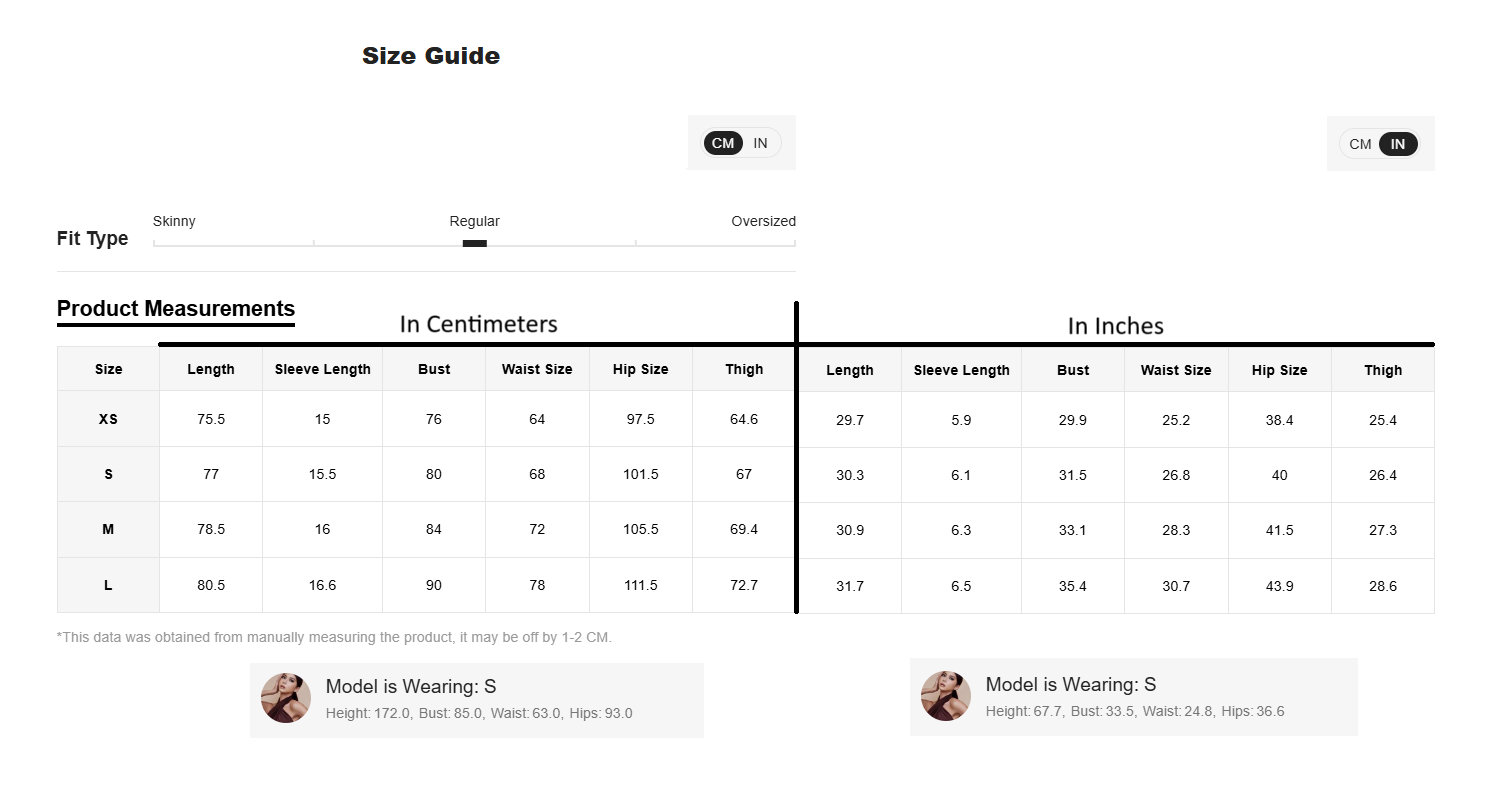Open the Product Measurements tab
Image resolution: width=1498 pixels, height=808 pixels.
(176, 309)
